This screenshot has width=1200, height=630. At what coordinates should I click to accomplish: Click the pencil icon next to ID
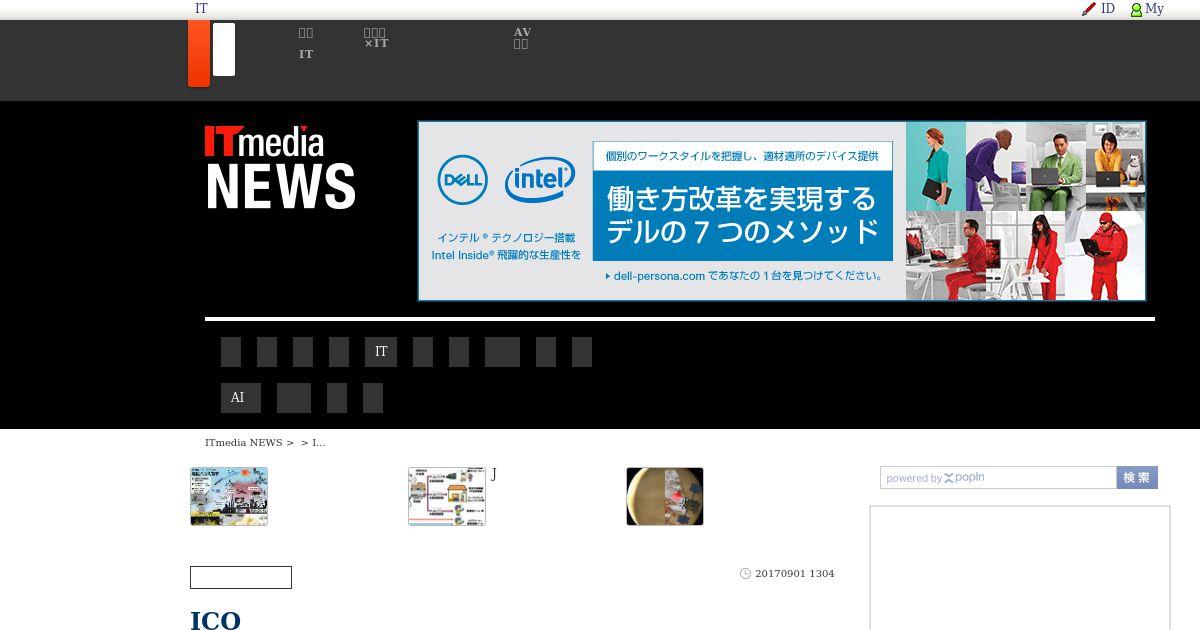[1089, 9]
